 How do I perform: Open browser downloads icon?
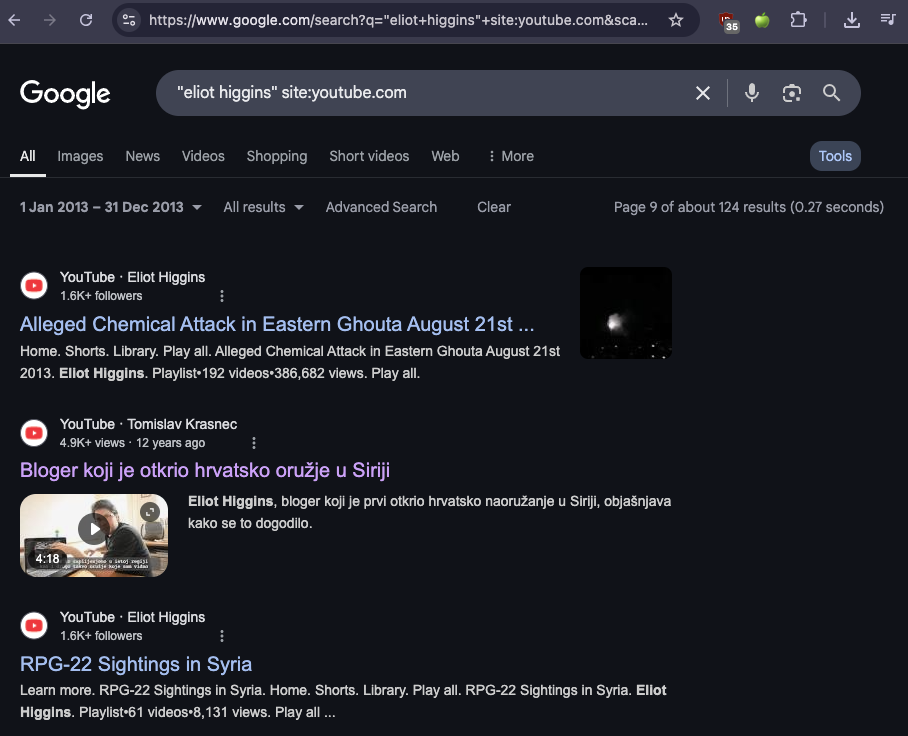(852, 20)
